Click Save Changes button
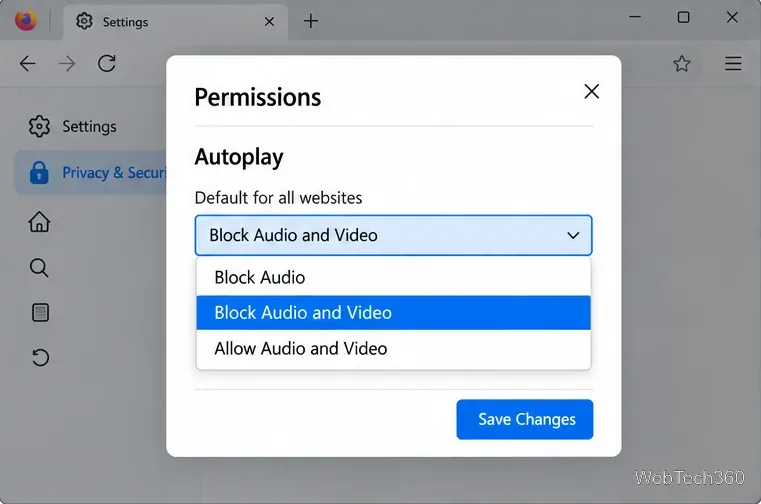The height and width of the screenshot is (504, 761). (x=525, y=420)
